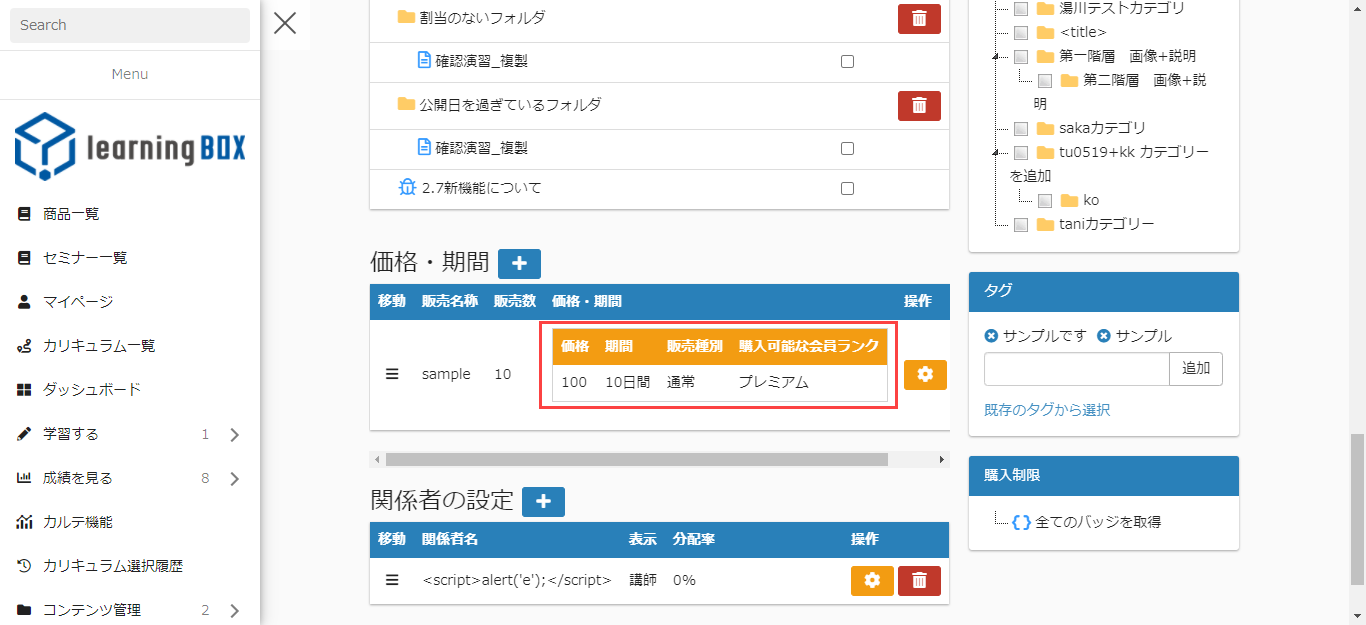This screenshot has height=625, width=1366.
Task: Tick the sakaカテゴリ category checkbox
Action: pyautogui.click(x=1021, y=128)
